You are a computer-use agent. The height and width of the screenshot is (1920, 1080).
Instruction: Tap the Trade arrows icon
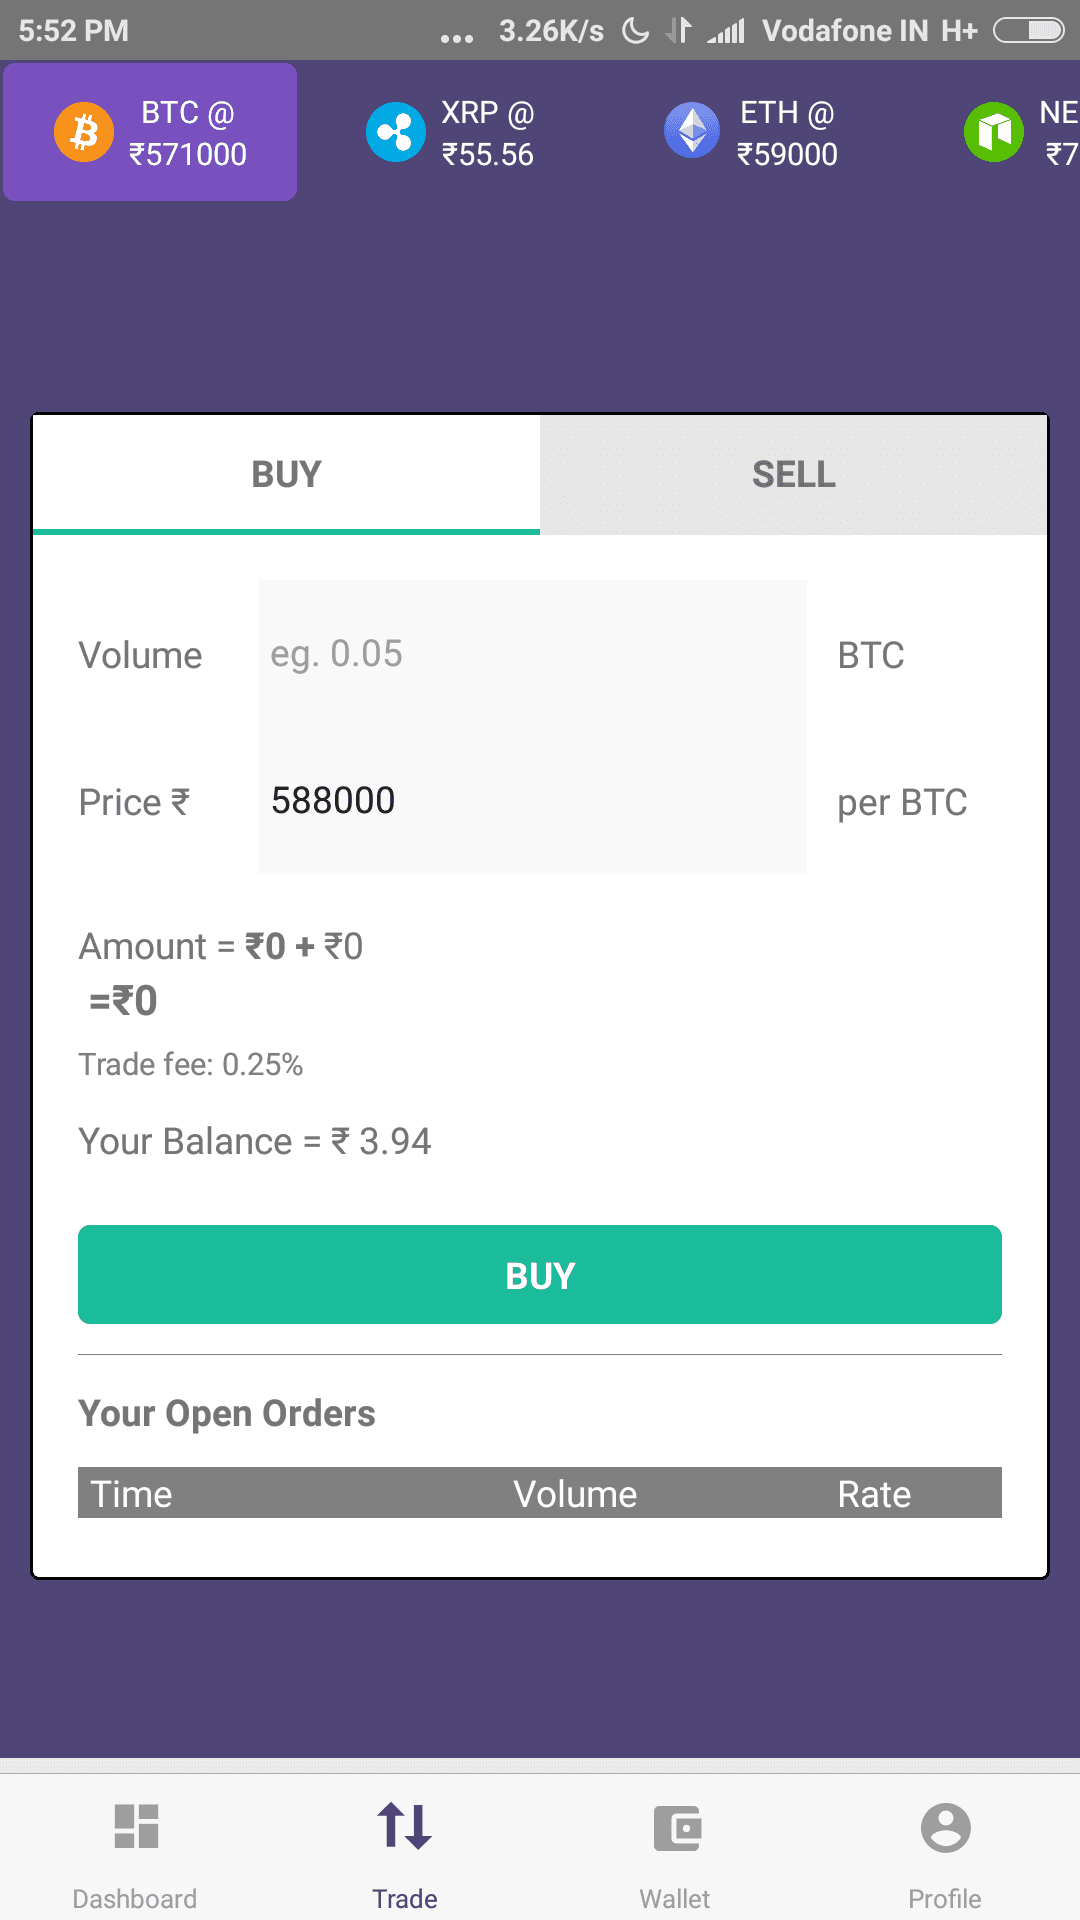(x=405, y=1826)
